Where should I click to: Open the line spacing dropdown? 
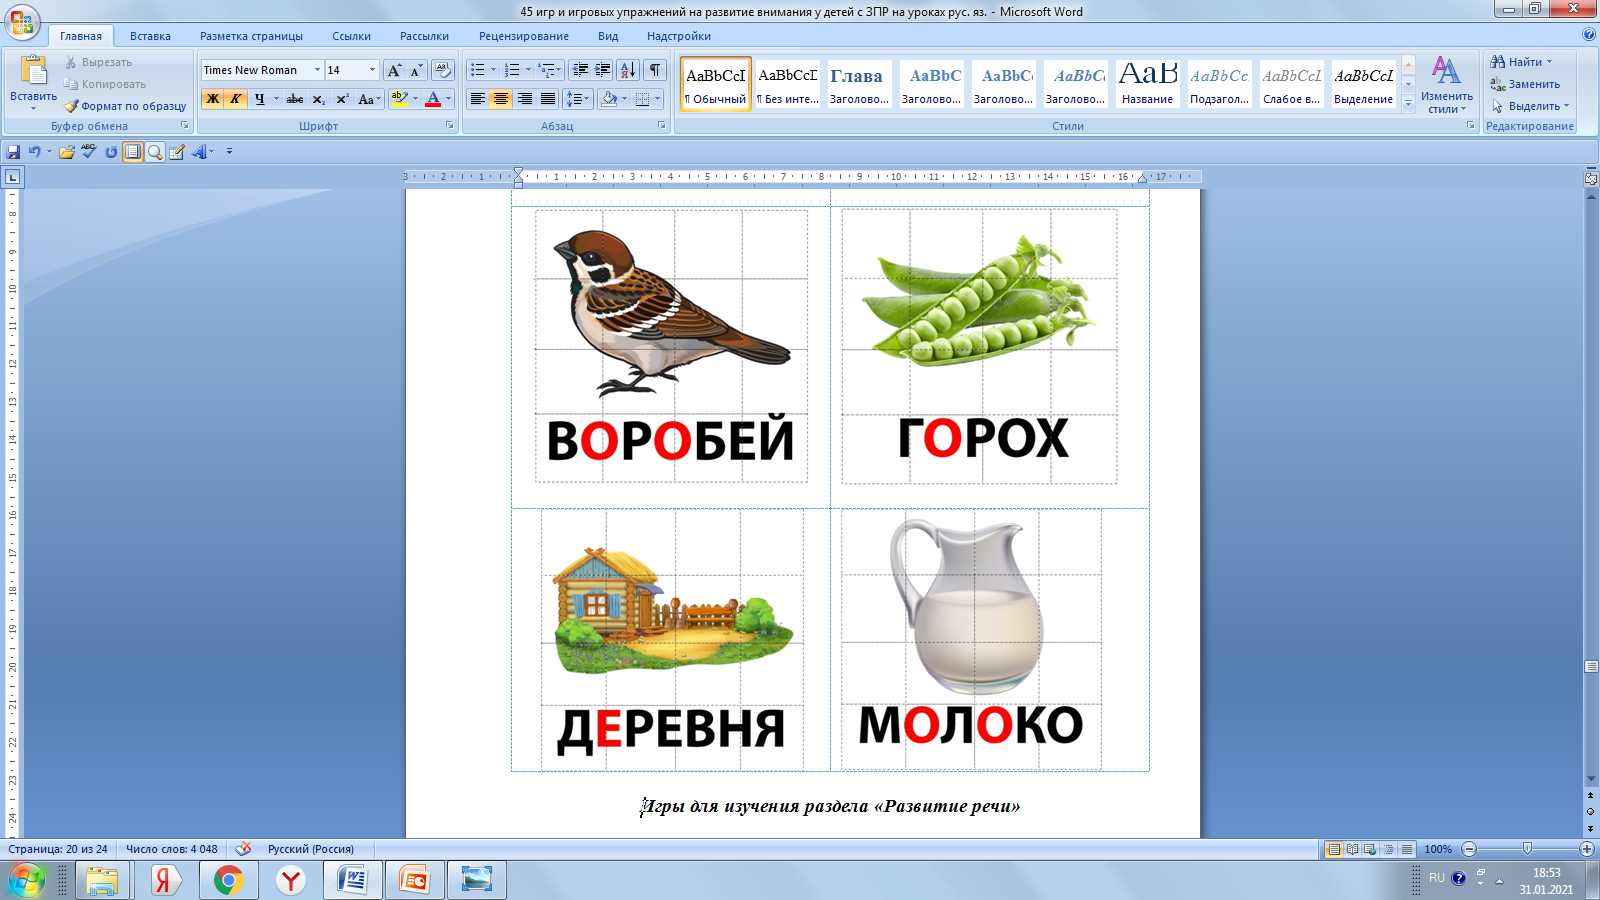click(578, 99)
